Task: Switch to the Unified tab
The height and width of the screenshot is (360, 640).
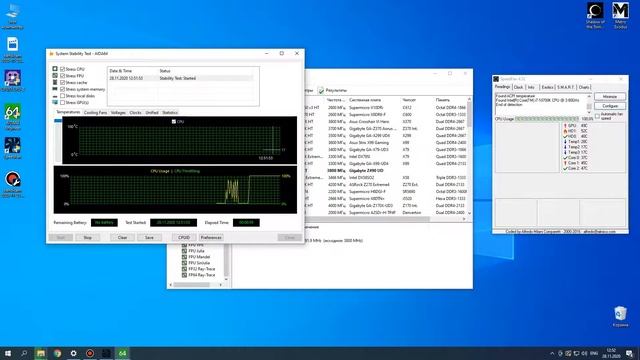Action: tap(152, 113)
